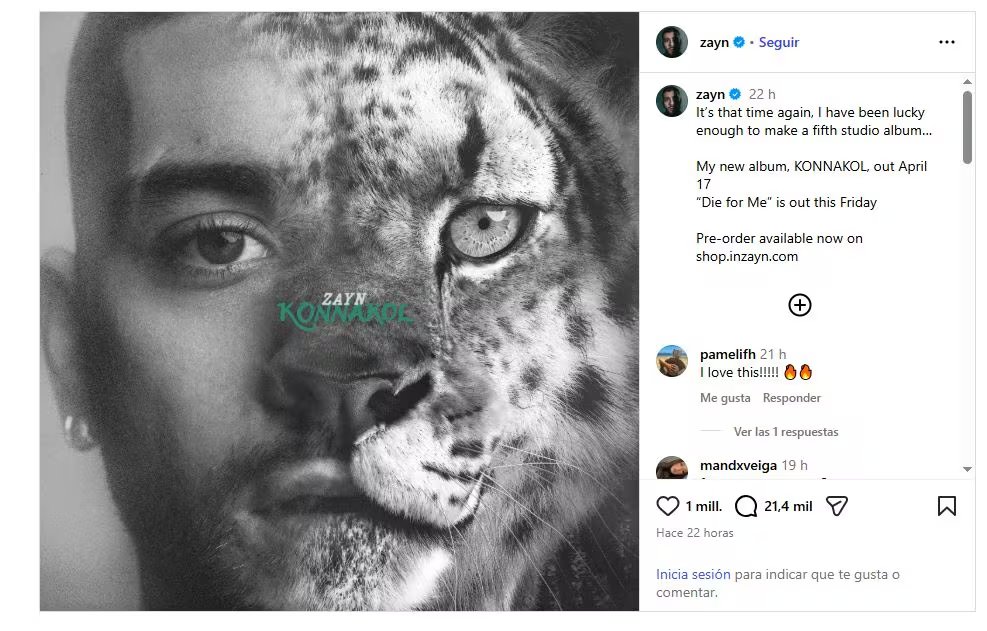Click the plus circle icon below the caption
This screenshot has height=631, width=987.
(799, 304)
